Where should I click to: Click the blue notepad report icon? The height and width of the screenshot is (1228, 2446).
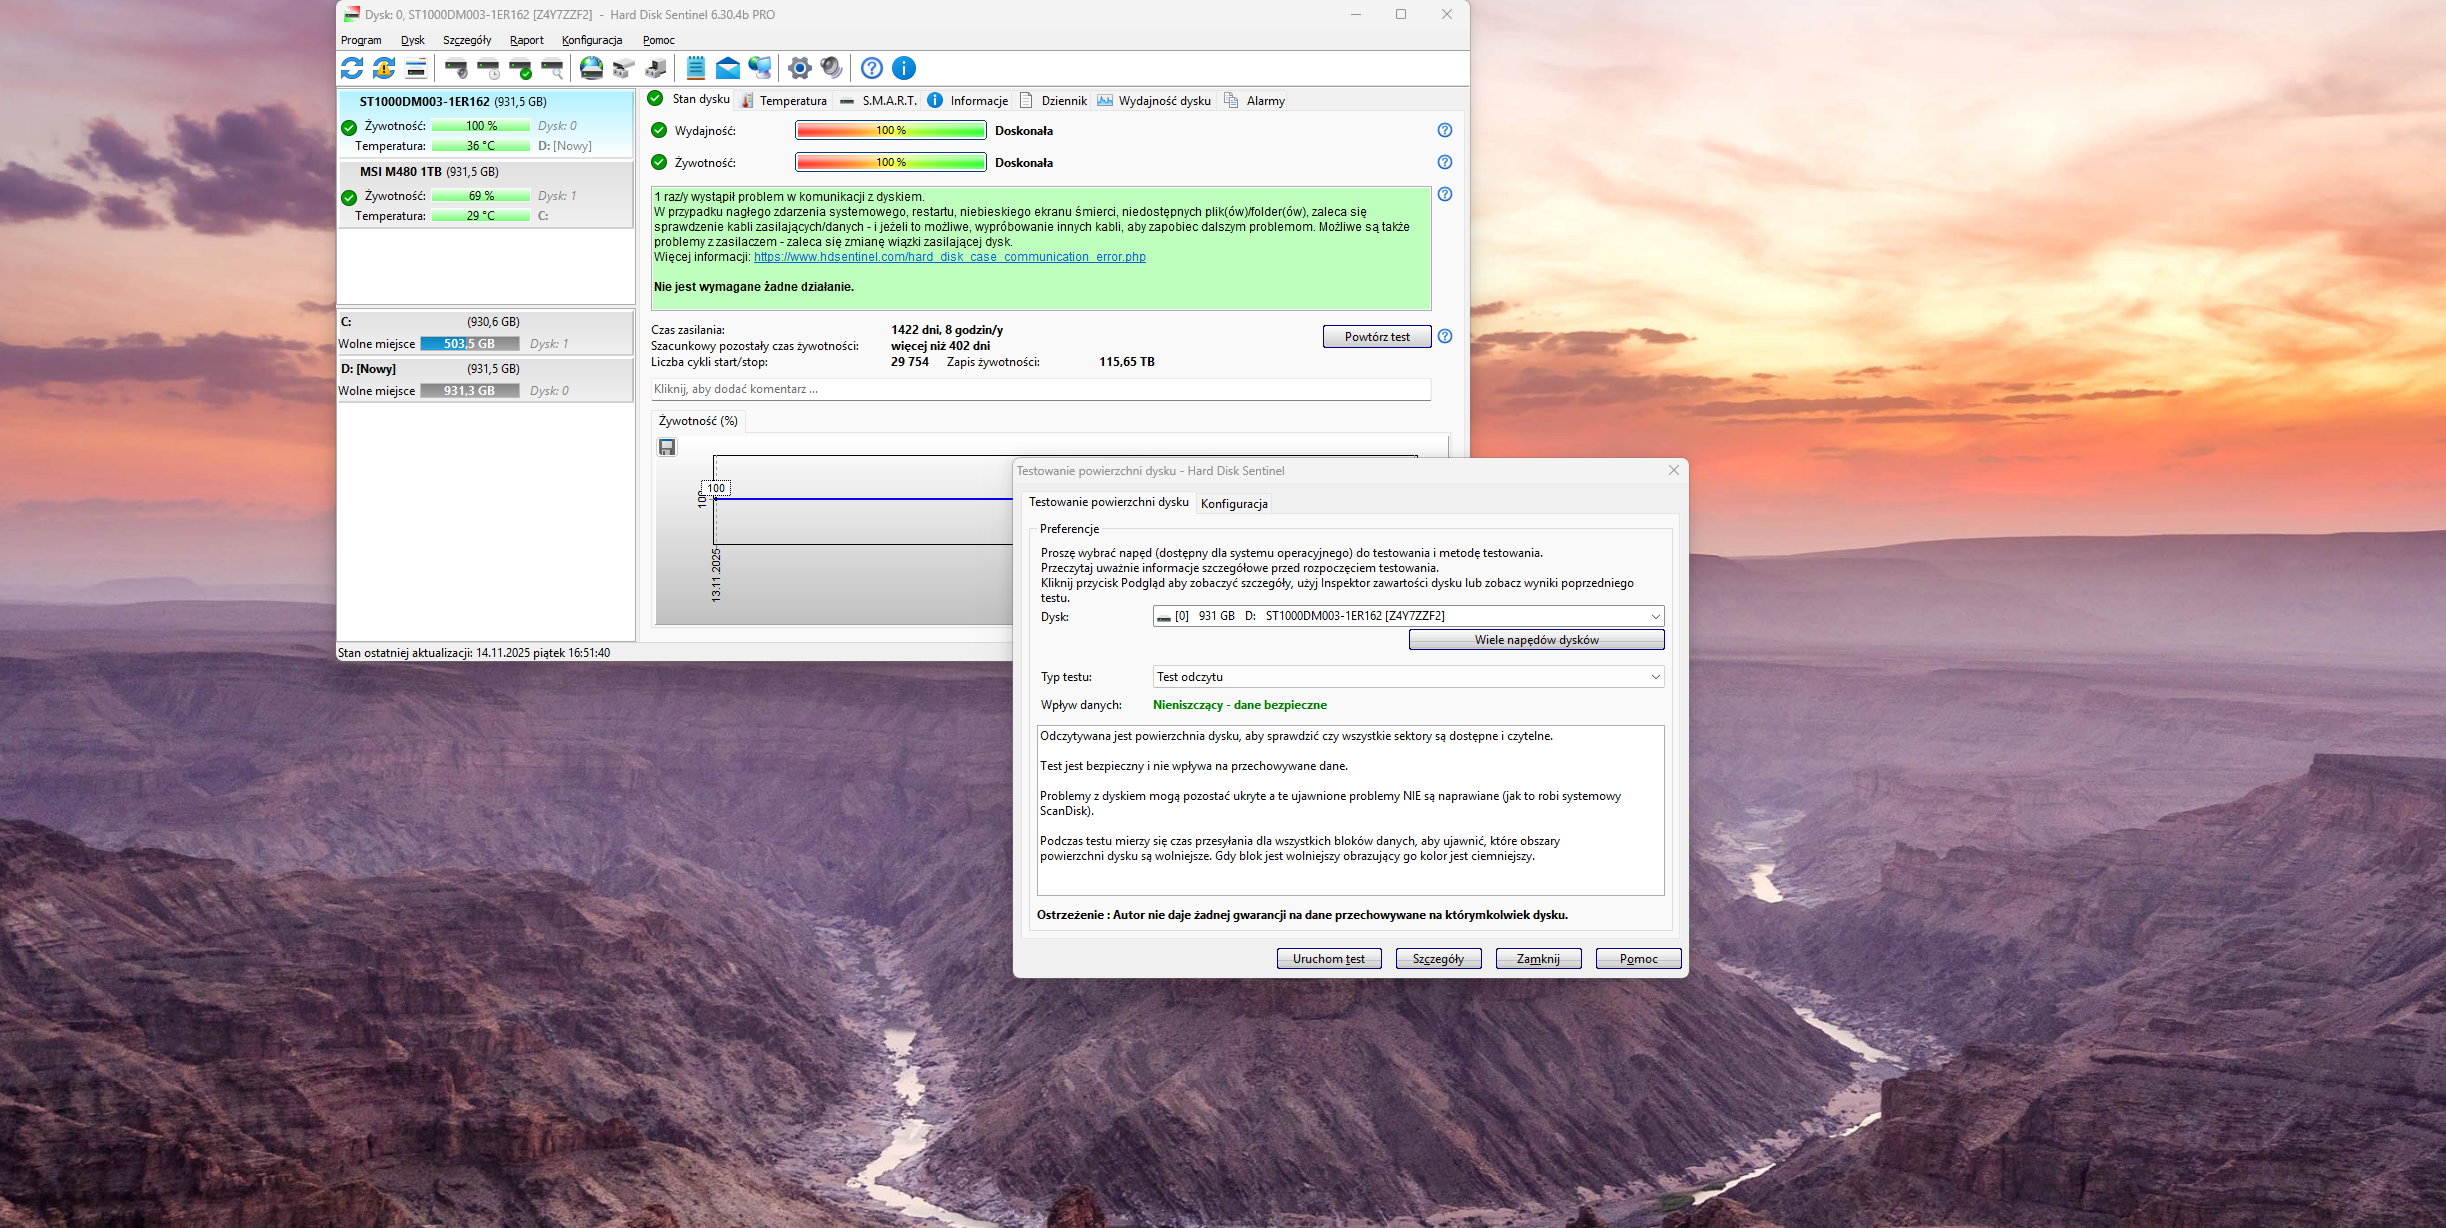pyautogui.click(x=696, y=68)
